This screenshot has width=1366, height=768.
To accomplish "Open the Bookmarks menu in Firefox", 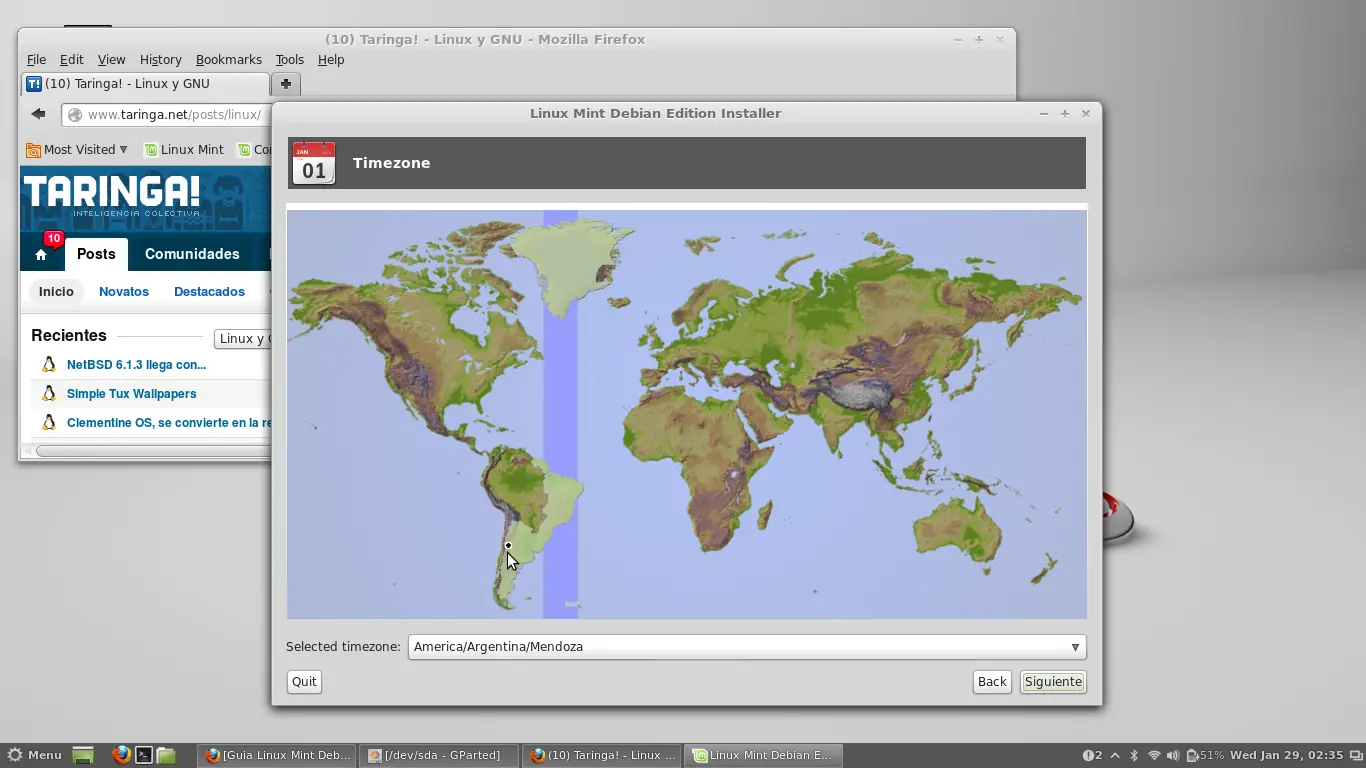I will click(228, 60).
